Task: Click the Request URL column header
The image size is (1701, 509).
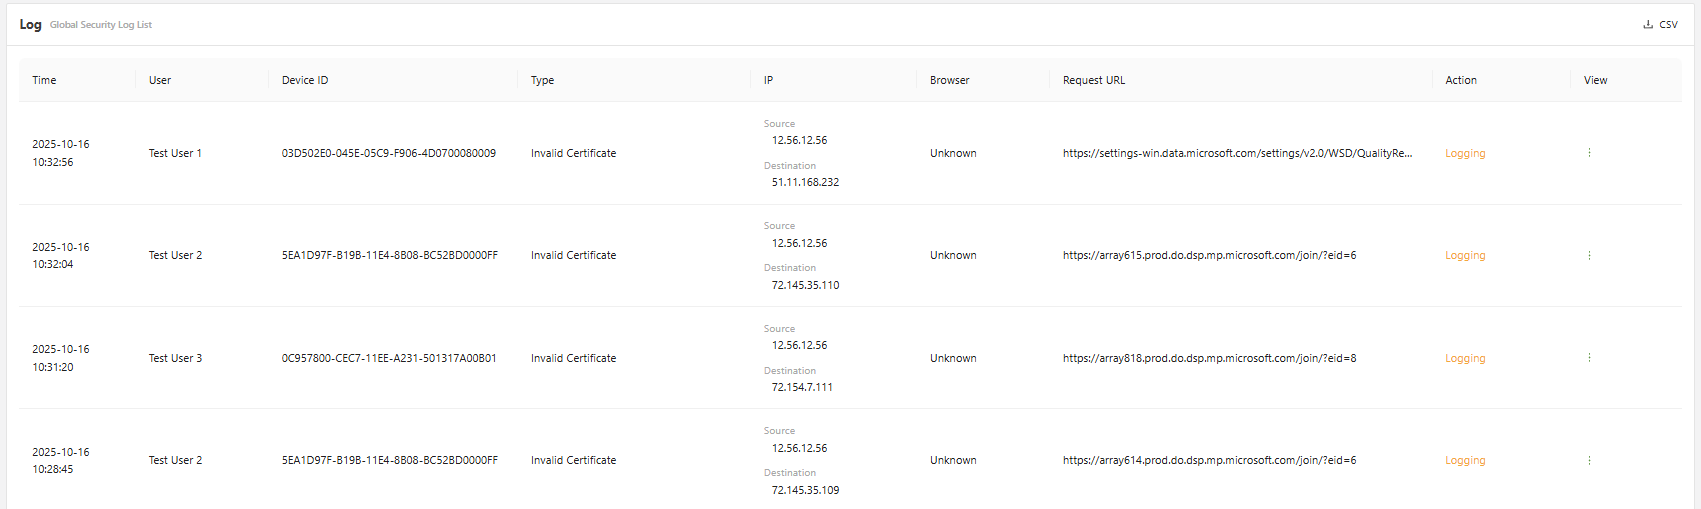Action: (x=1094, y=80)
